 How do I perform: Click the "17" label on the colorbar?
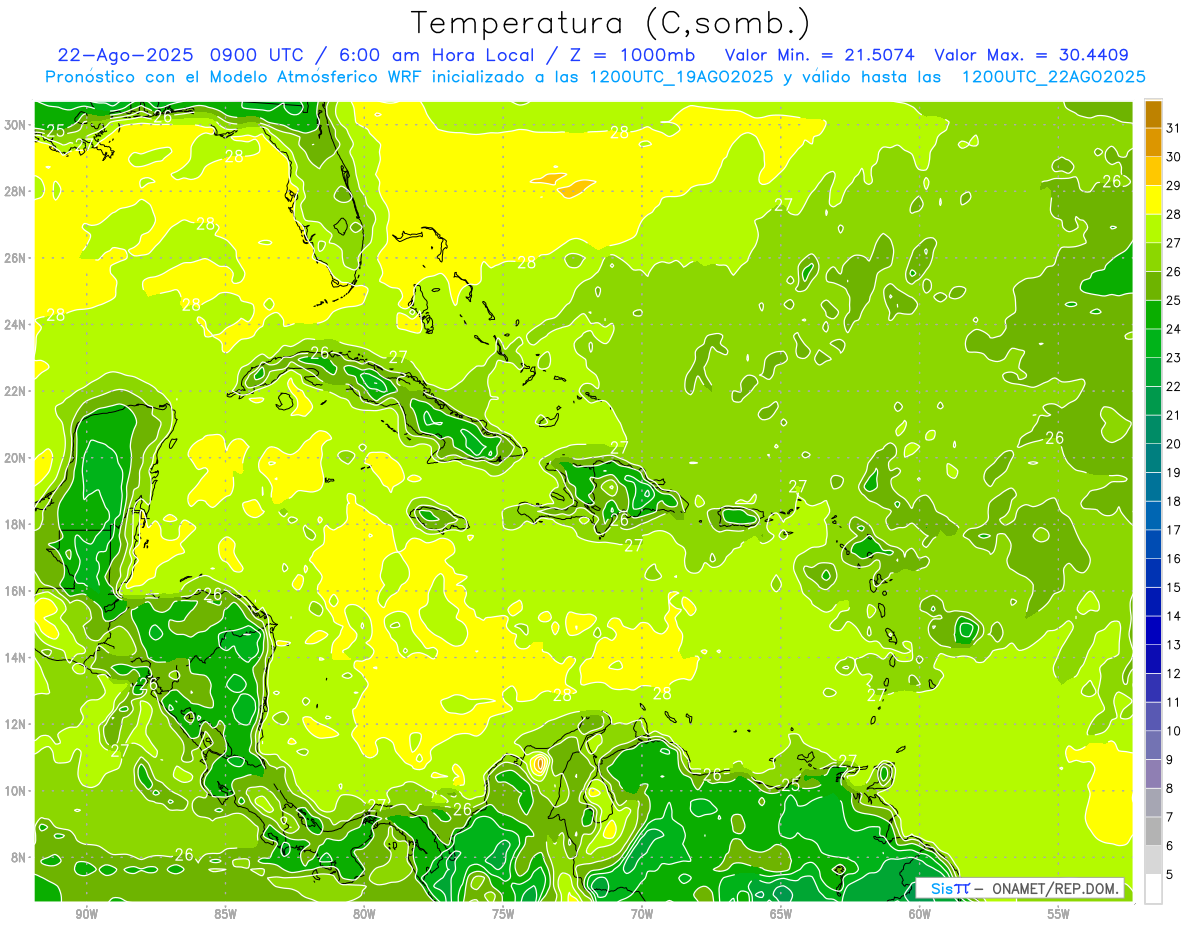pyautogui.click(x=1174, y=530)
